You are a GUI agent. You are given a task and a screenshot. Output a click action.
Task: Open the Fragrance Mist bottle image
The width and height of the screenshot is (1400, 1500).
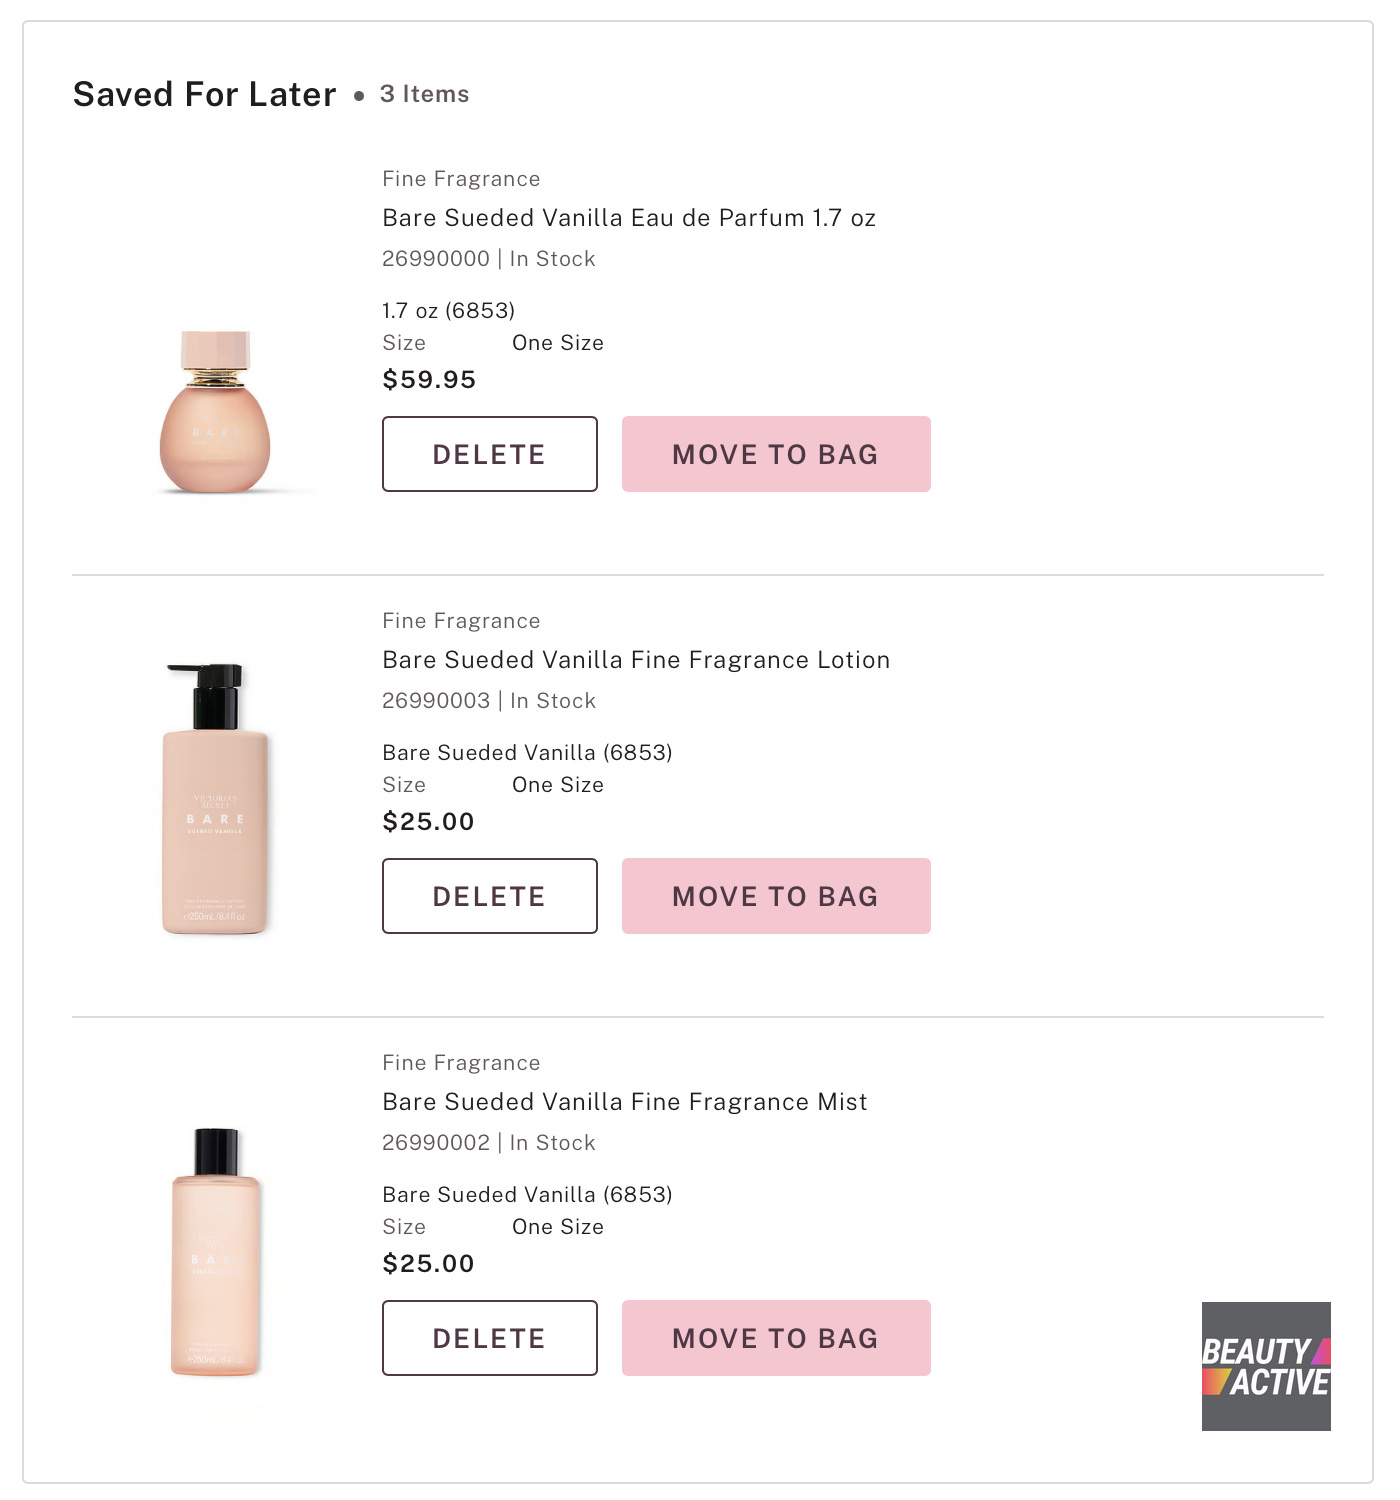point(216,1252)
